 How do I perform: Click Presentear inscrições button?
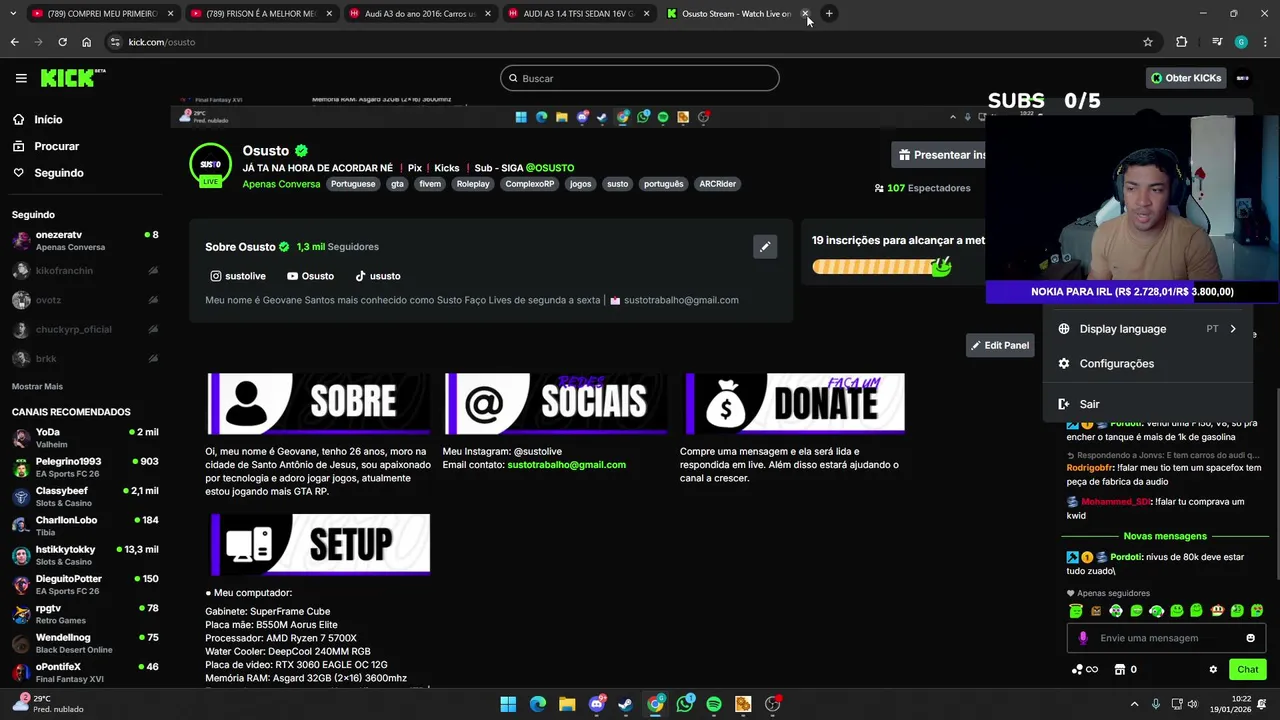[x=940, y=155]
